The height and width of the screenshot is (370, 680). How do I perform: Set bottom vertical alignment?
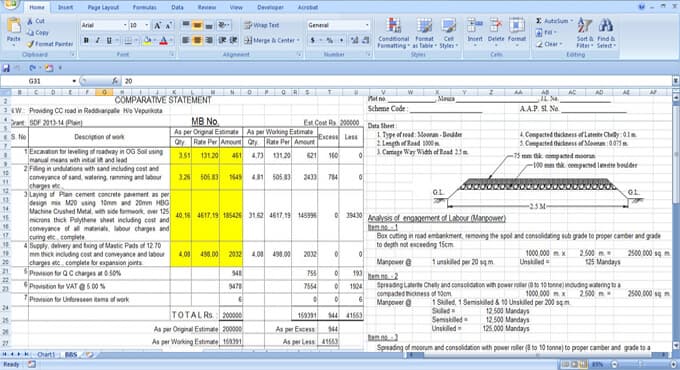coord(209,25)
